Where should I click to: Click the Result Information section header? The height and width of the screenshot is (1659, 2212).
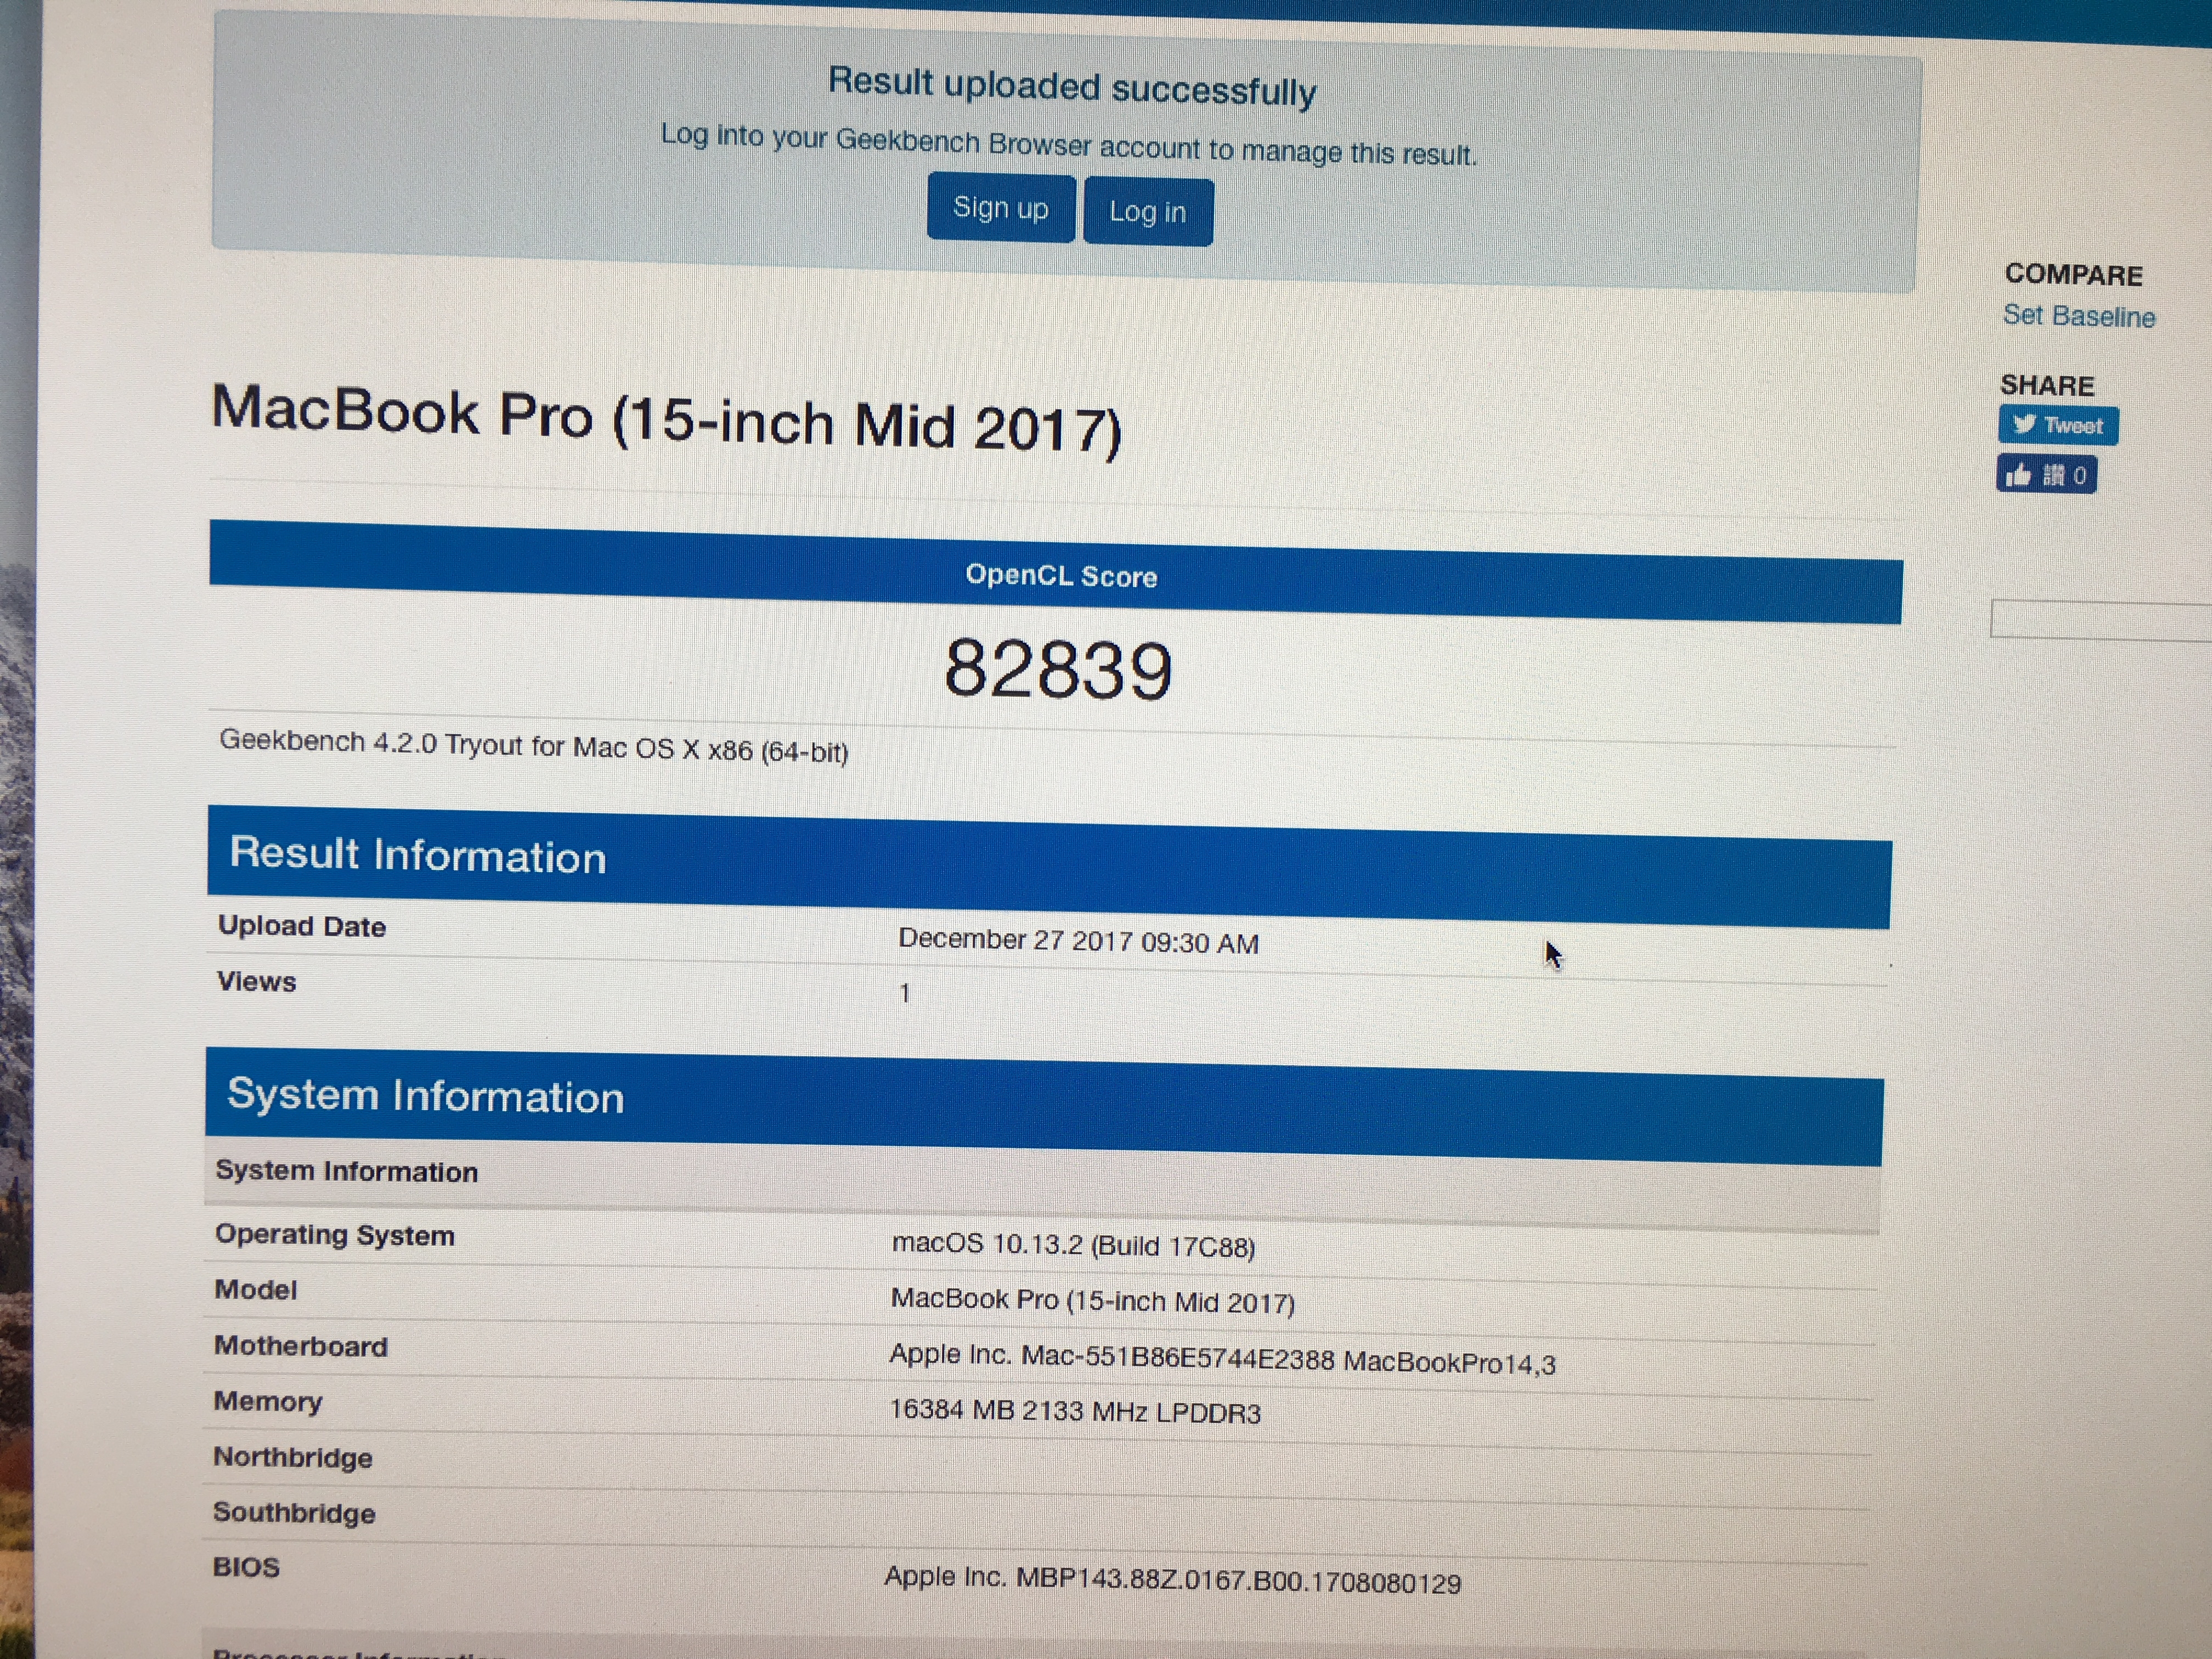1049,867
